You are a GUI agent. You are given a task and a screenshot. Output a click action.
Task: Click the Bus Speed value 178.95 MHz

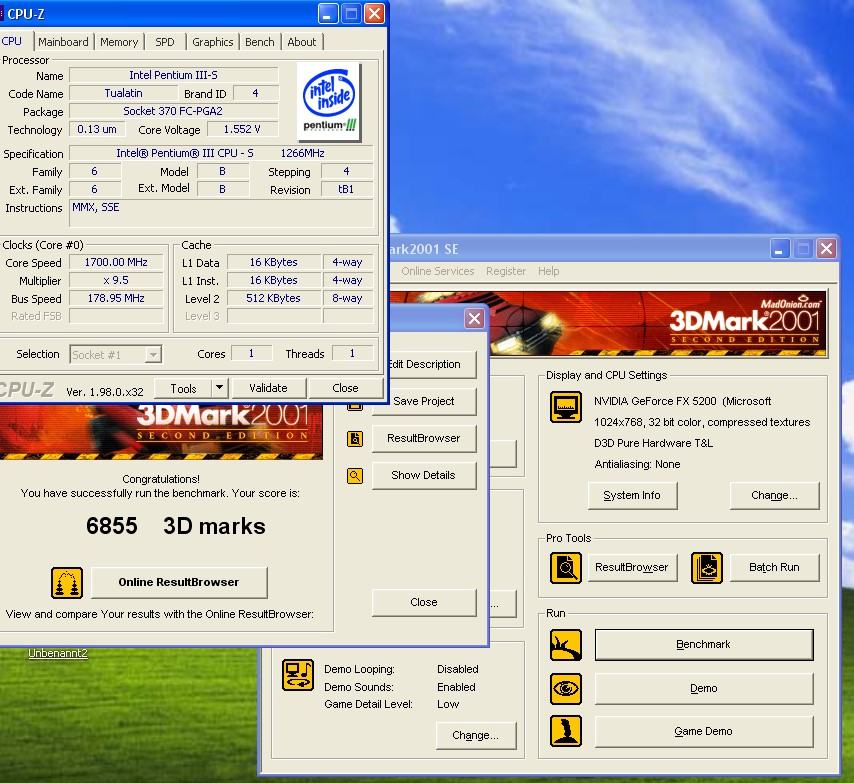[116, 298]
